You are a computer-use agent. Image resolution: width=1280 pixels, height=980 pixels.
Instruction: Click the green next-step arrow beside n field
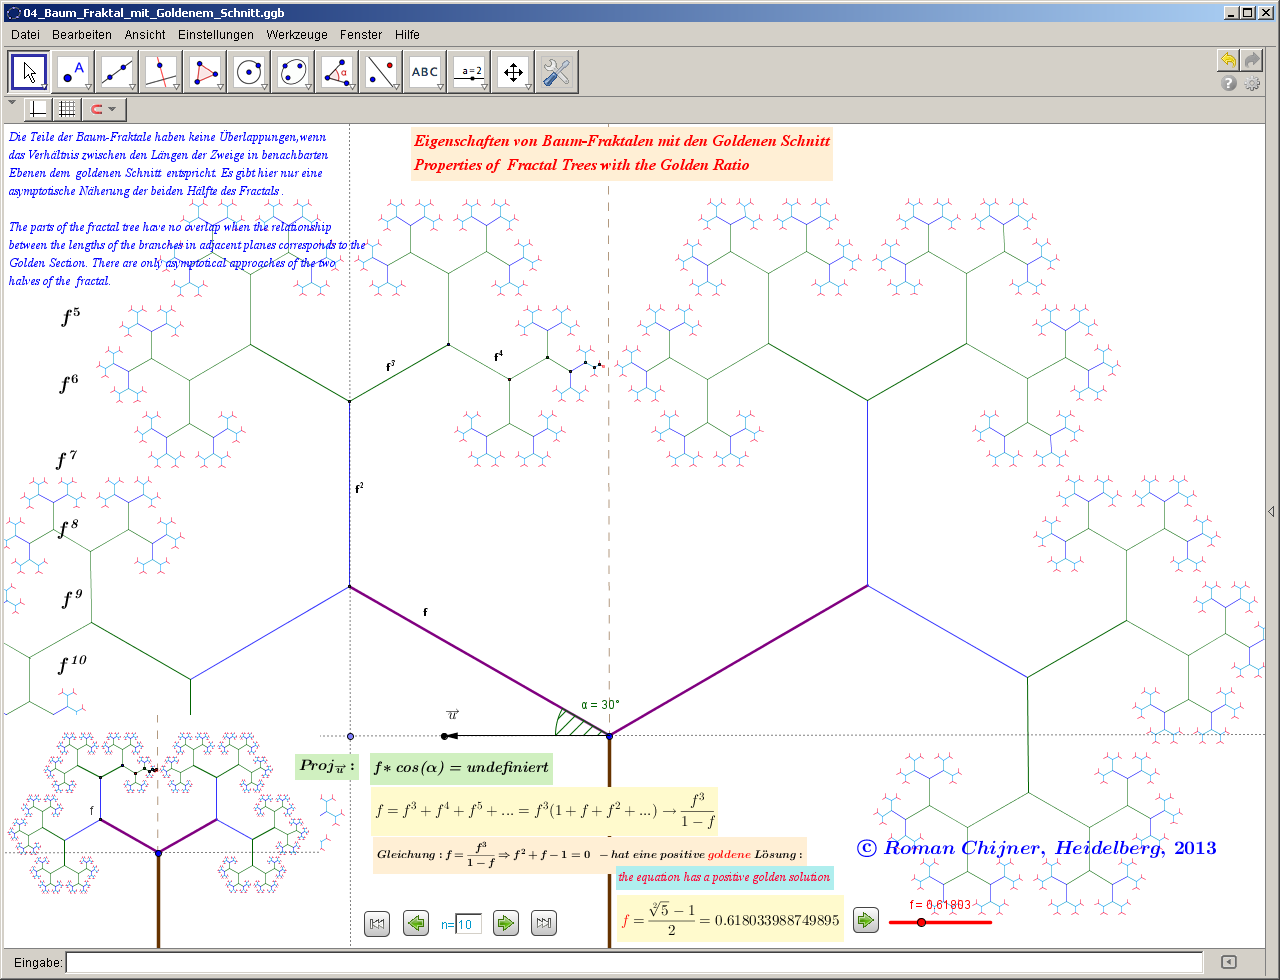(507, 923)
